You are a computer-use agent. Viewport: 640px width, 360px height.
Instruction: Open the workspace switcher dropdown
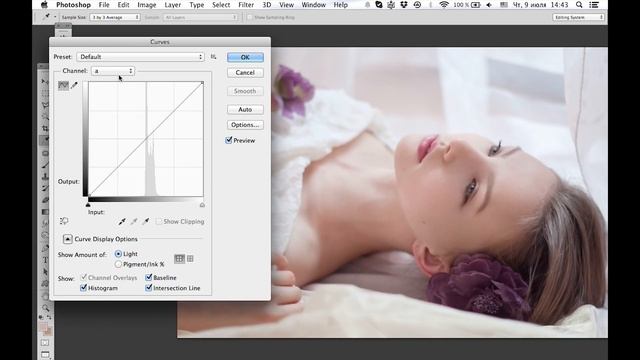578,17
